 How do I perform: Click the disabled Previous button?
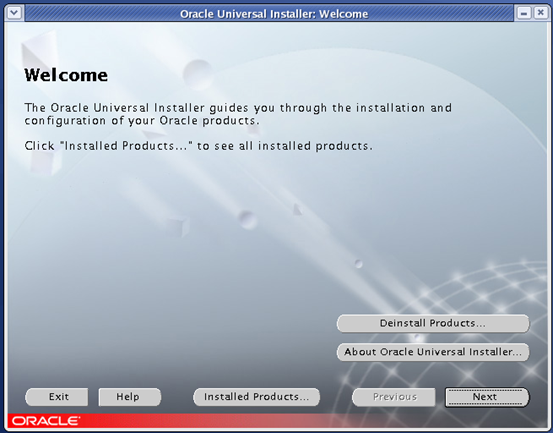tap(394, 397)
